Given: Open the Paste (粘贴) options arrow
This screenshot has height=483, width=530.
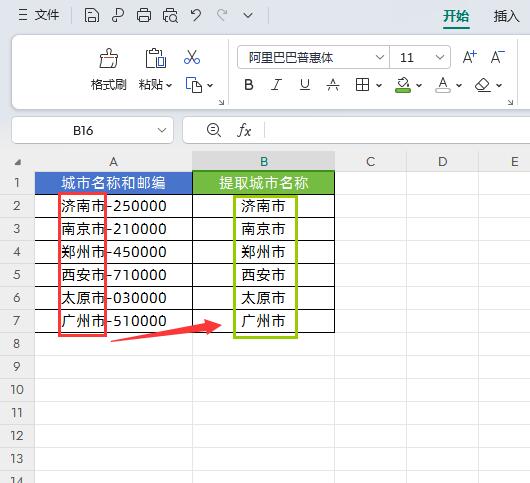Looking at the screenshot, I should [169, 85].
